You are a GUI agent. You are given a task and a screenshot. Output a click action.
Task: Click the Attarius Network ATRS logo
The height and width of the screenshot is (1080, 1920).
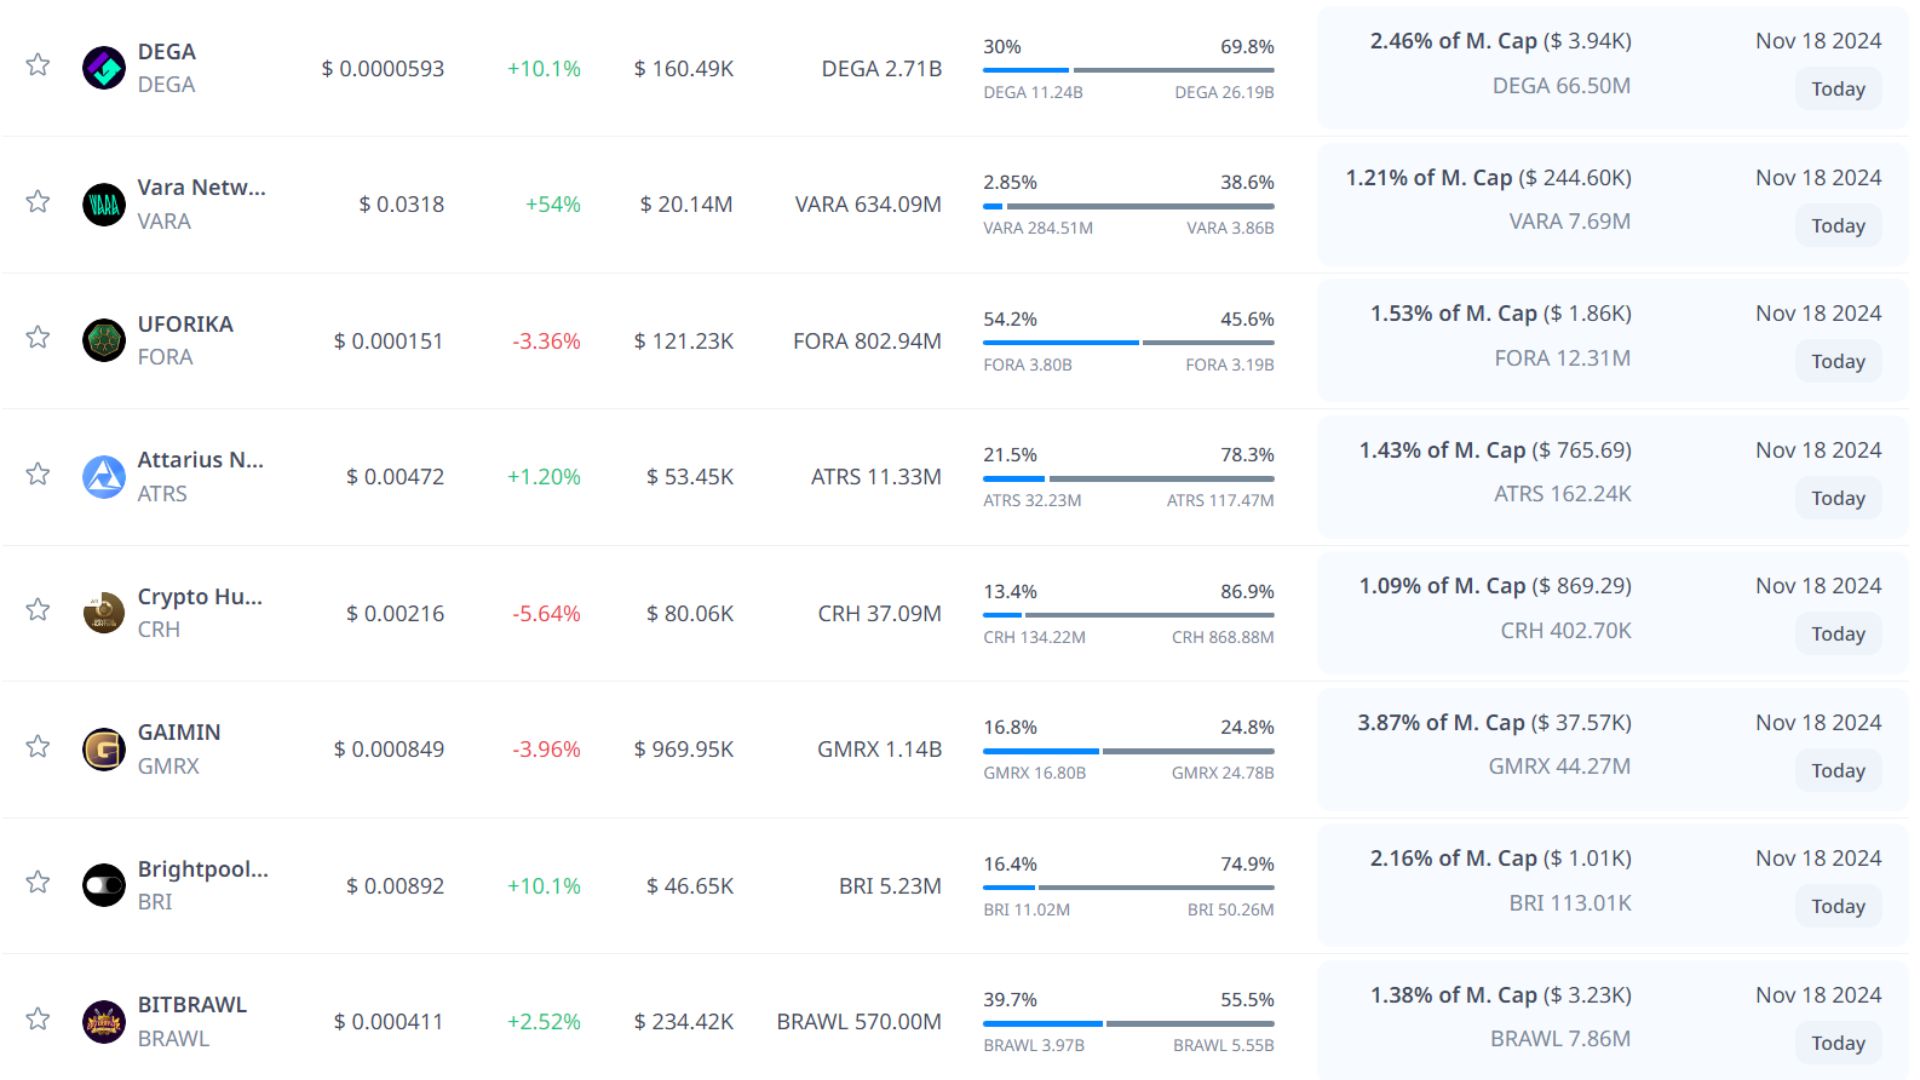(103, 477)
